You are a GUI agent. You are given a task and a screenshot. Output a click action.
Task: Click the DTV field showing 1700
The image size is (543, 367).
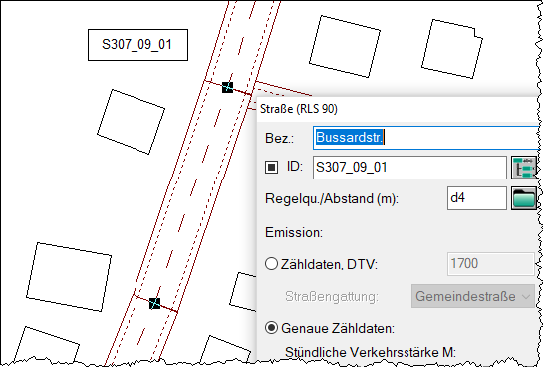click(491, 264)
